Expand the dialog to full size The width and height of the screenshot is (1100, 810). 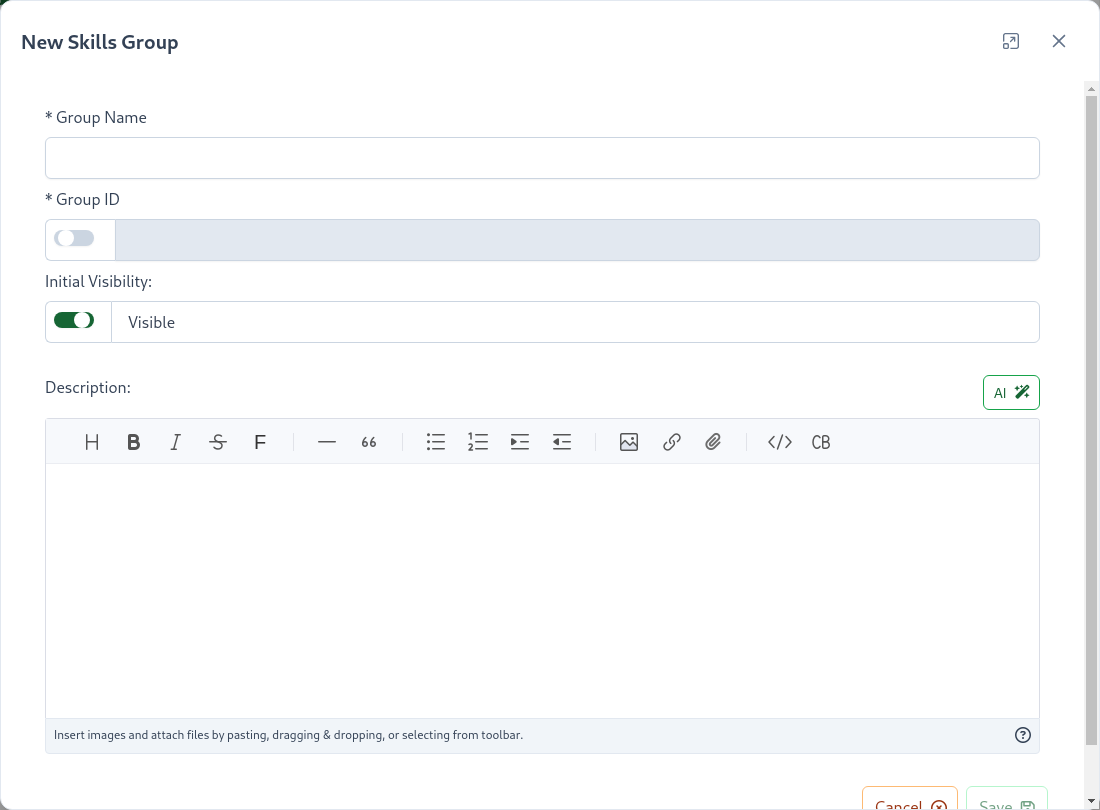(1011, 41)
